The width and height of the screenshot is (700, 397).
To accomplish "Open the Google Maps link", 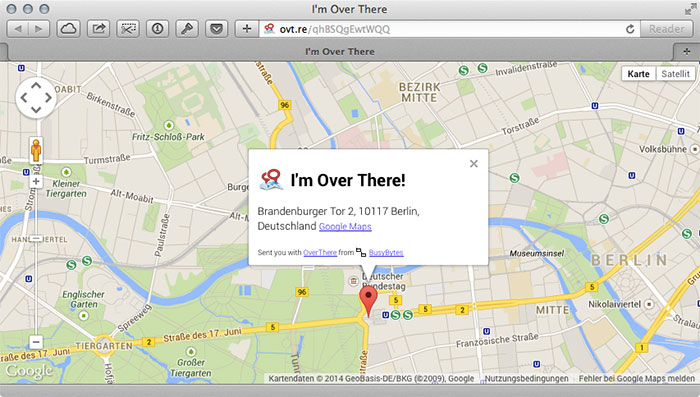I will [345, 226].
